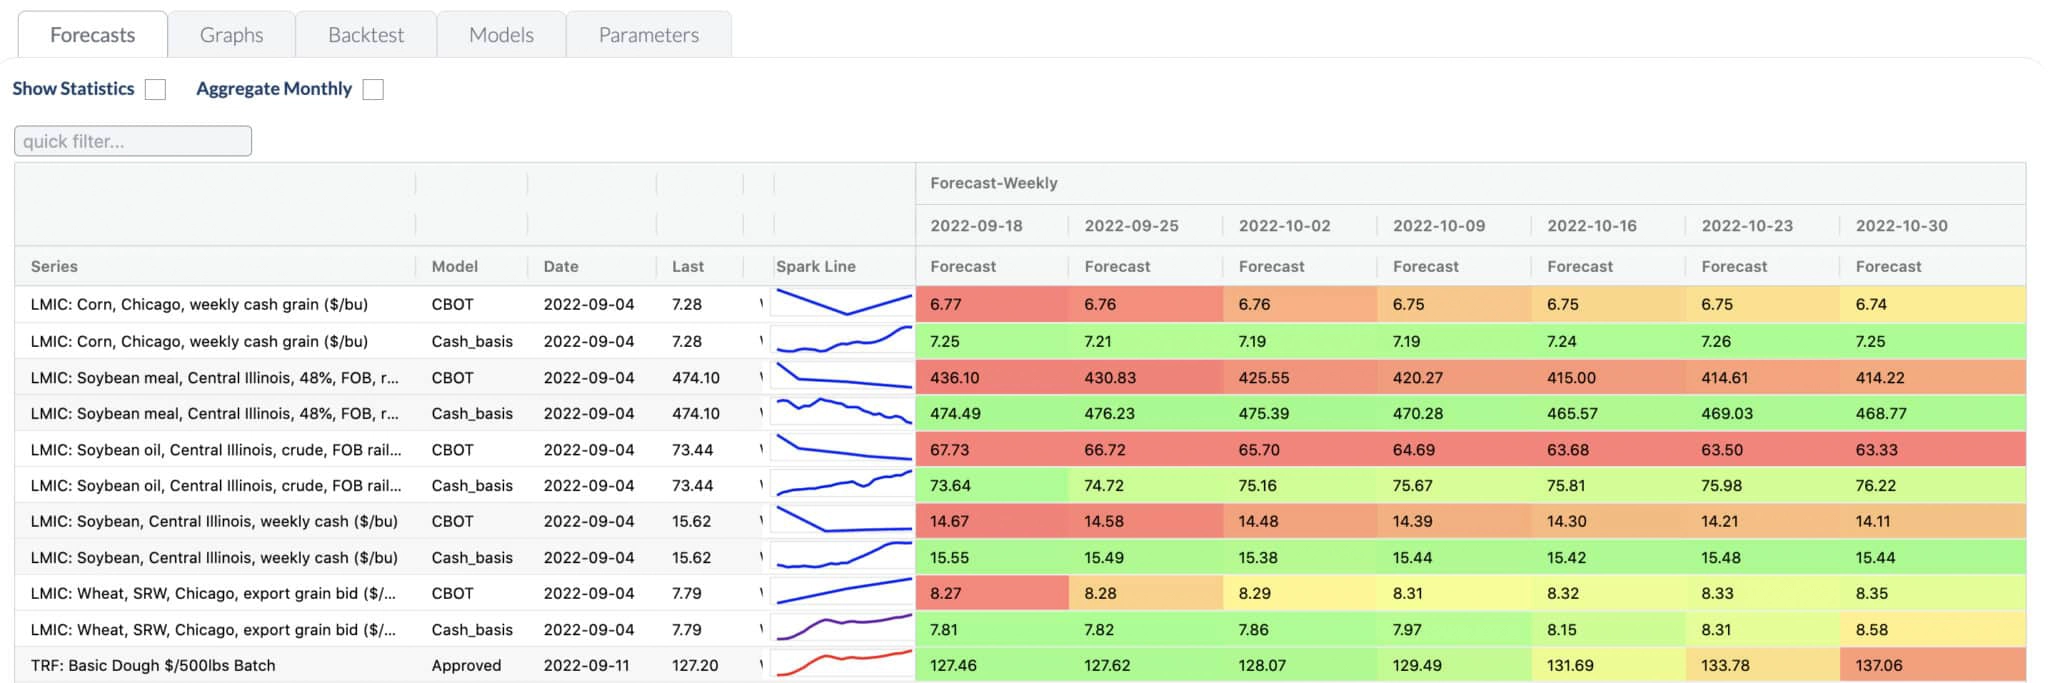
Task: Click the purple Wheat Cash_basis sparkline
Action: click(843, 629)
